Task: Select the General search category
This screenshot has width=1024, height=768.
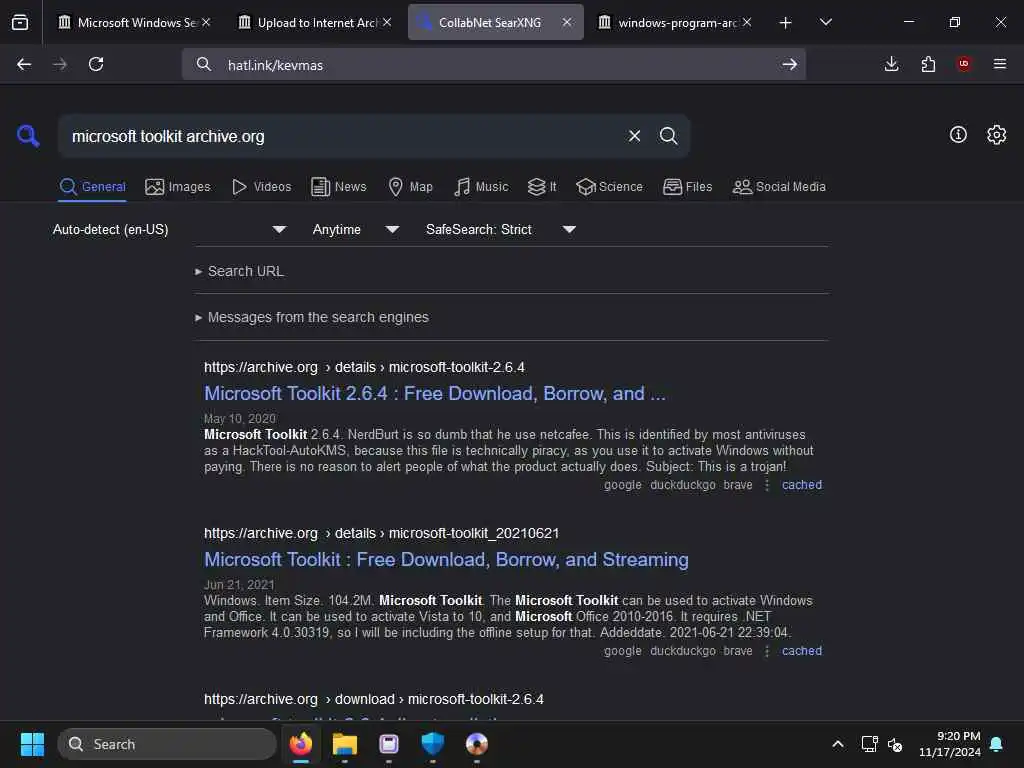Action: pyautogui.click(x=92, y=187)
